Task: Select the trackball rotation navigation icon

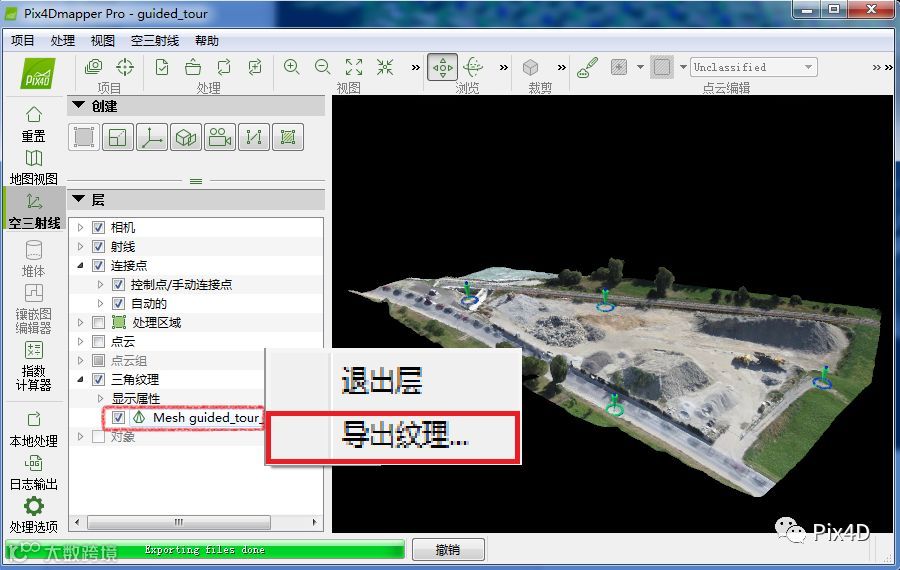Action: [473, 67]
